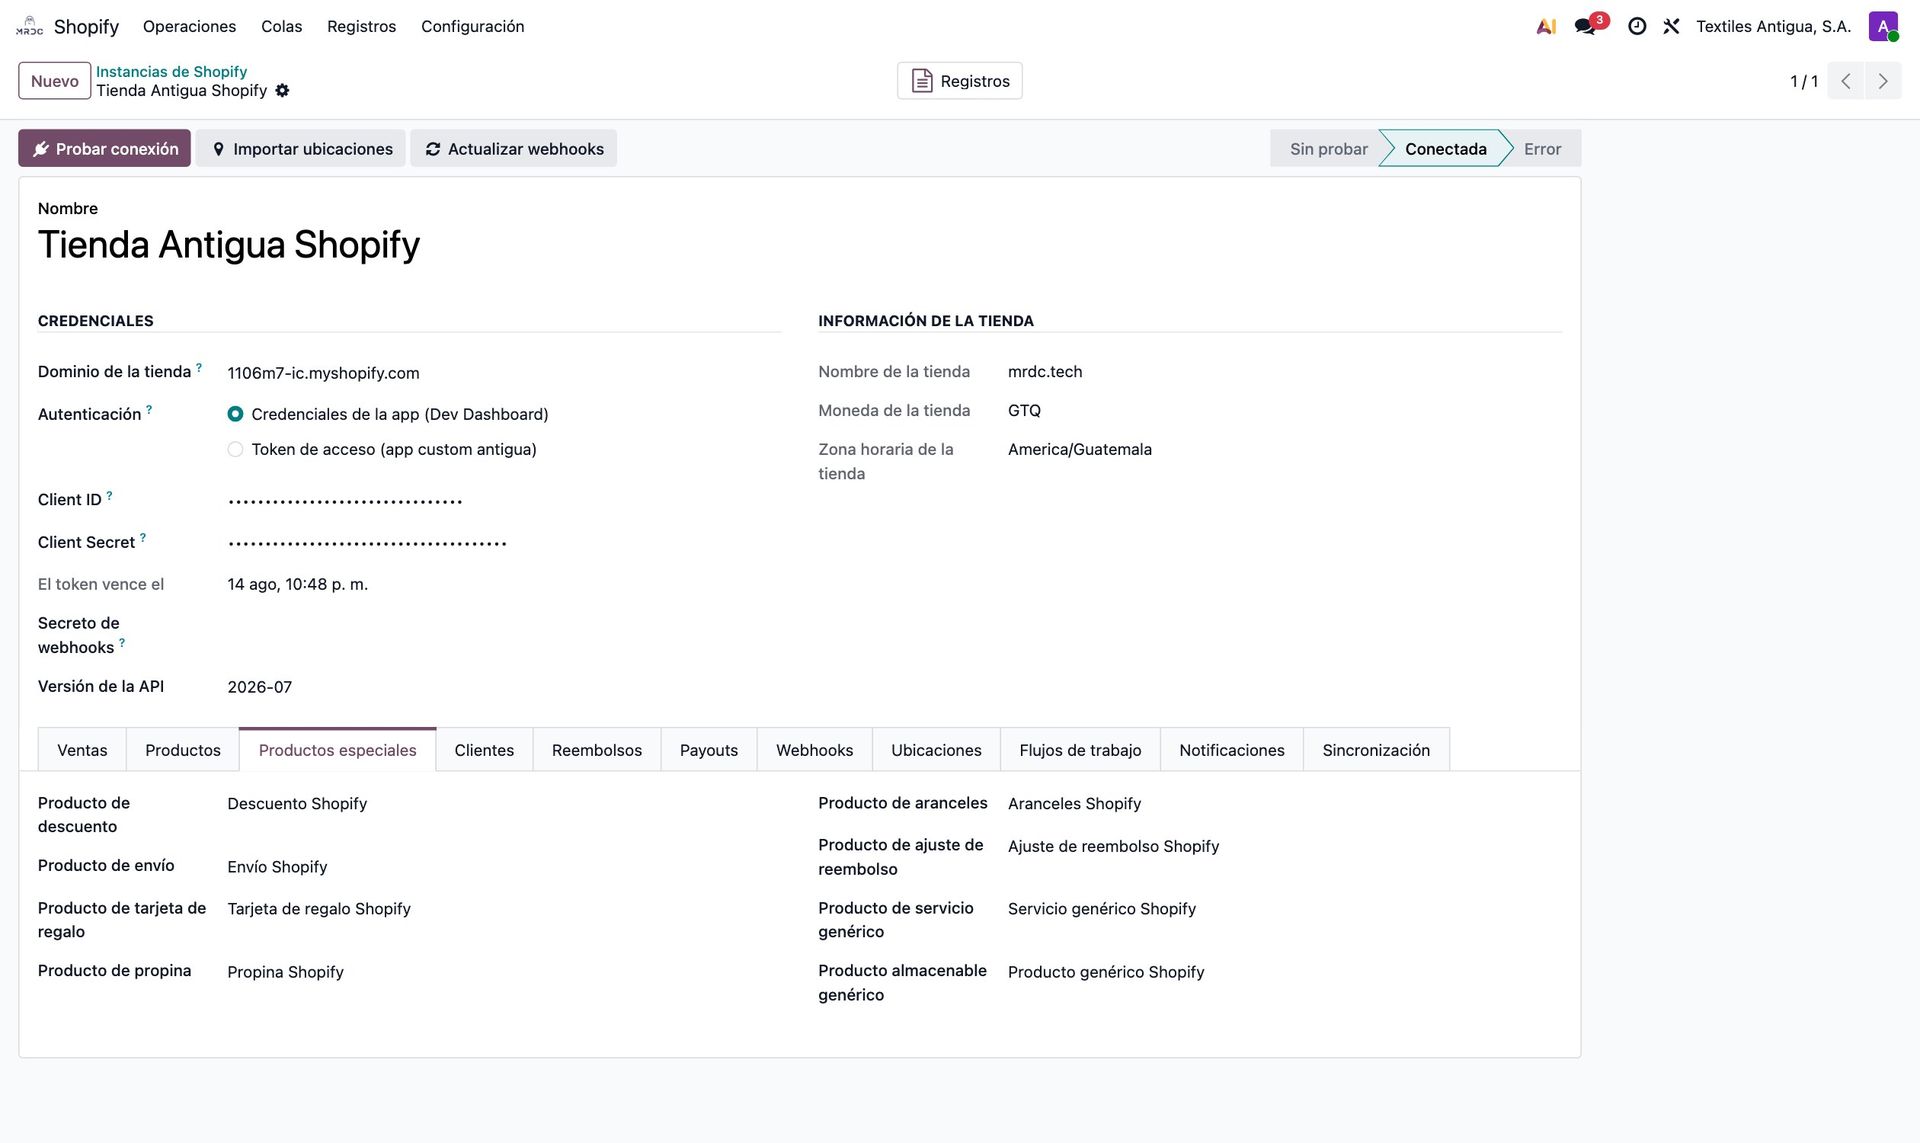1920x1143 pixels.
Task: Open Producto de servicio genérico dropdown
Action: click(1285, 909)
